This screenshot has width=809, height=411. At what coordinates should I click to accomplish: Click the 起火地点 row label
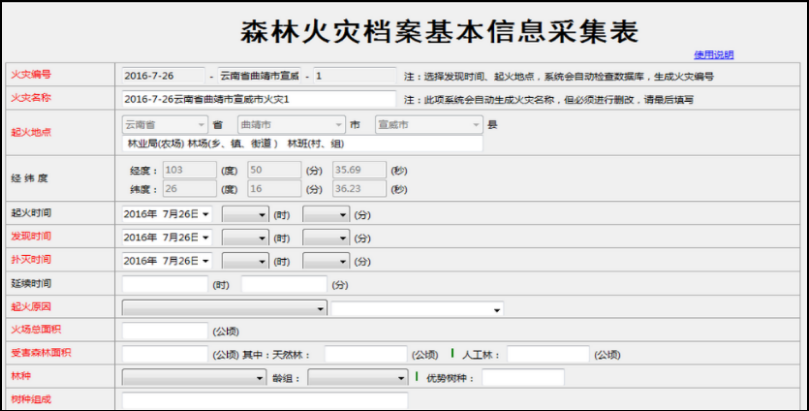[x=31, y=133]
